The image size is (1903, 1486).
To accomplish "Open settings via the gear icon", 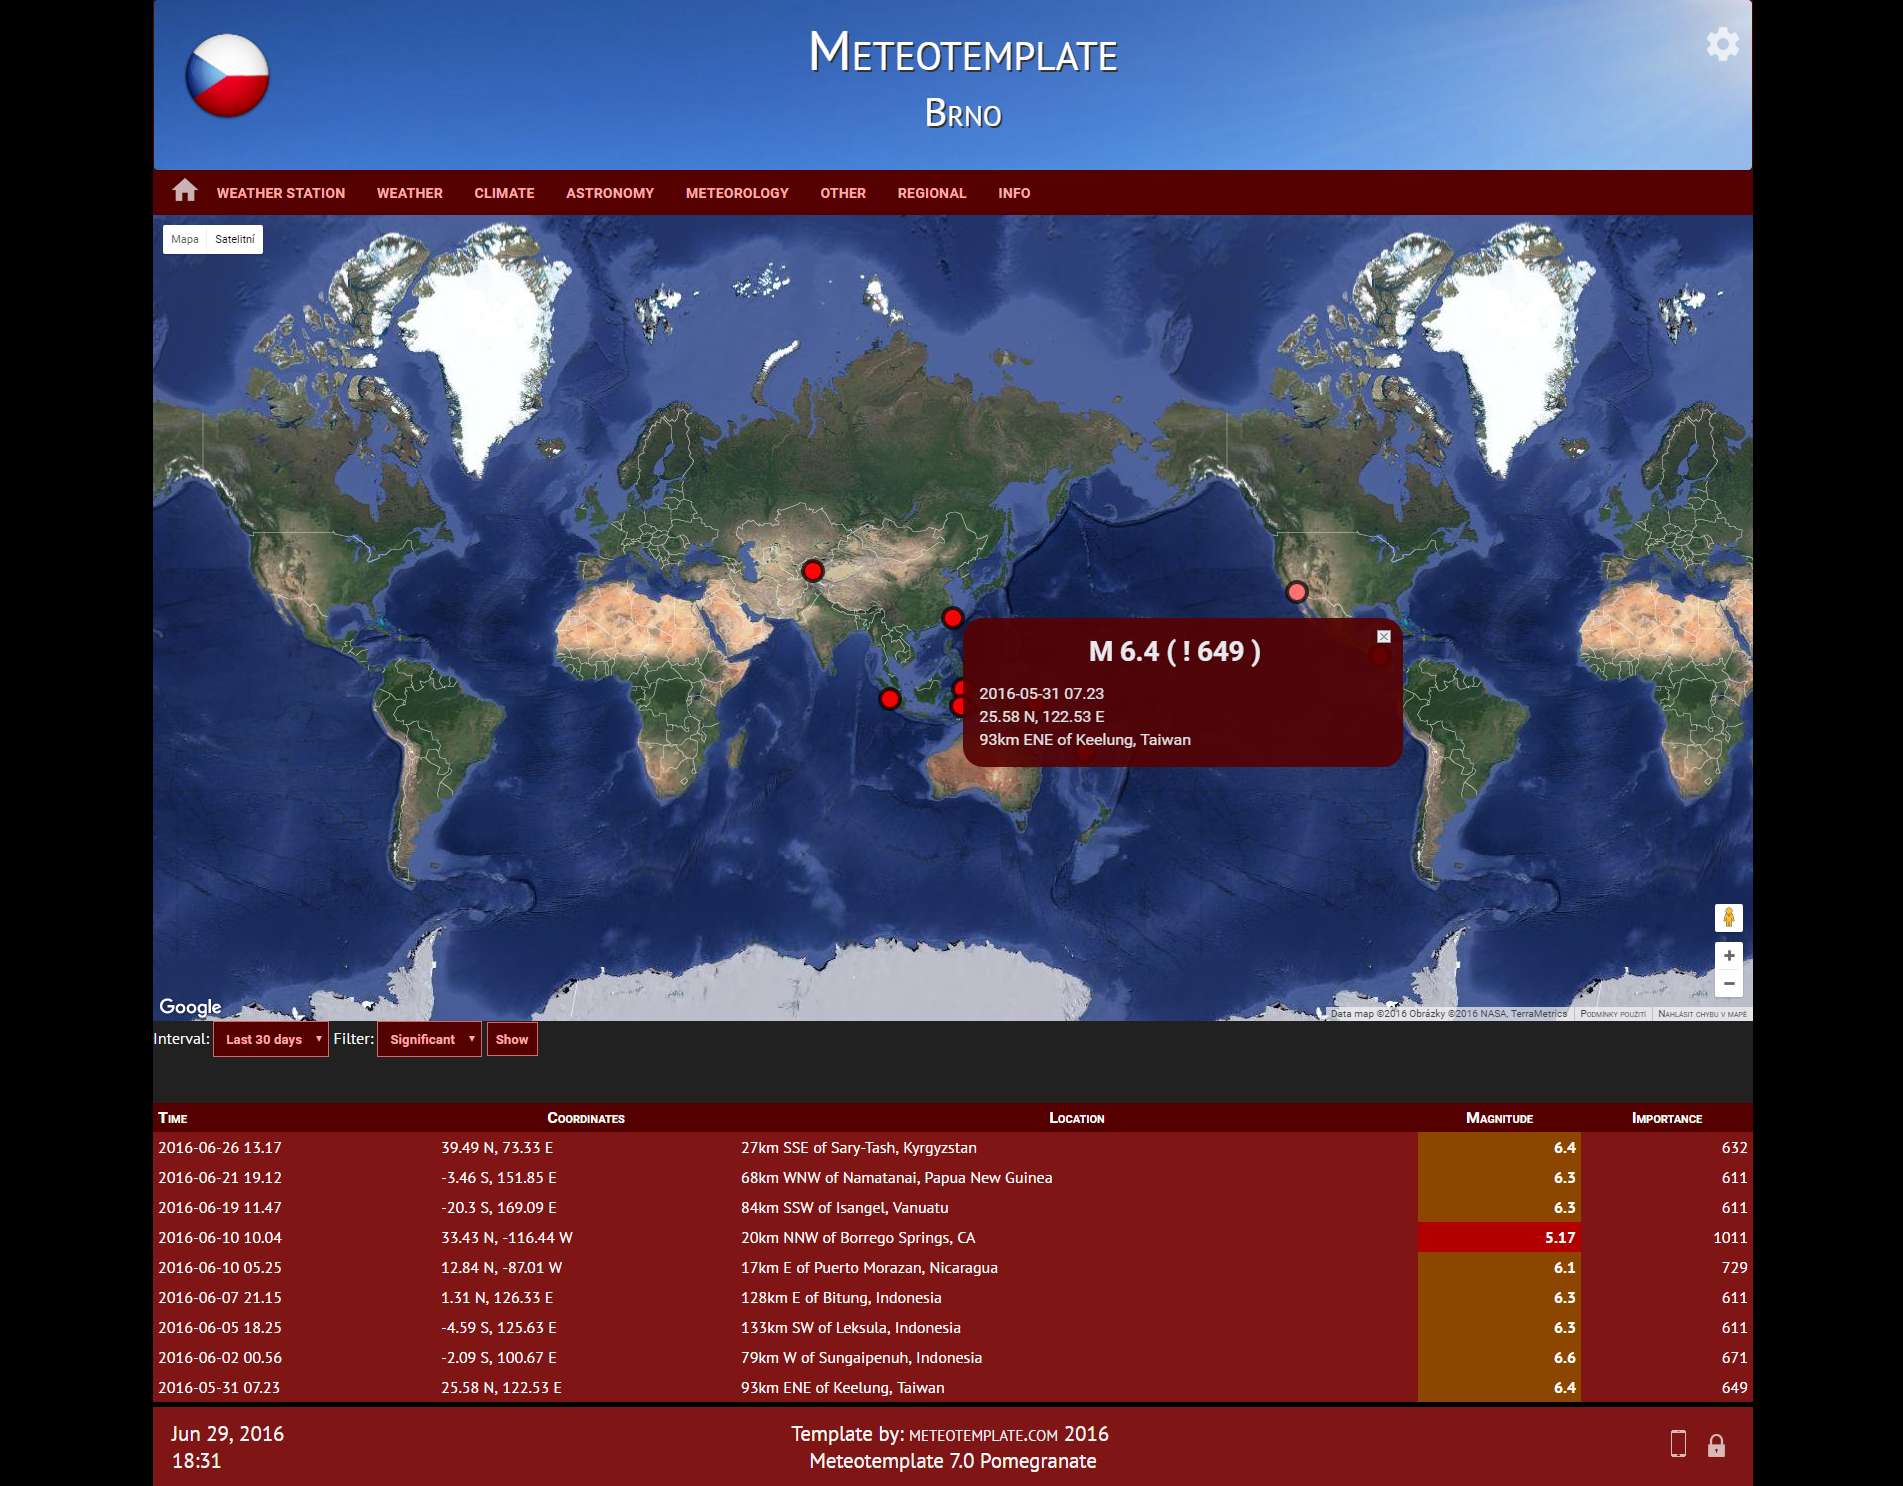I will [x=1723, y=44].
